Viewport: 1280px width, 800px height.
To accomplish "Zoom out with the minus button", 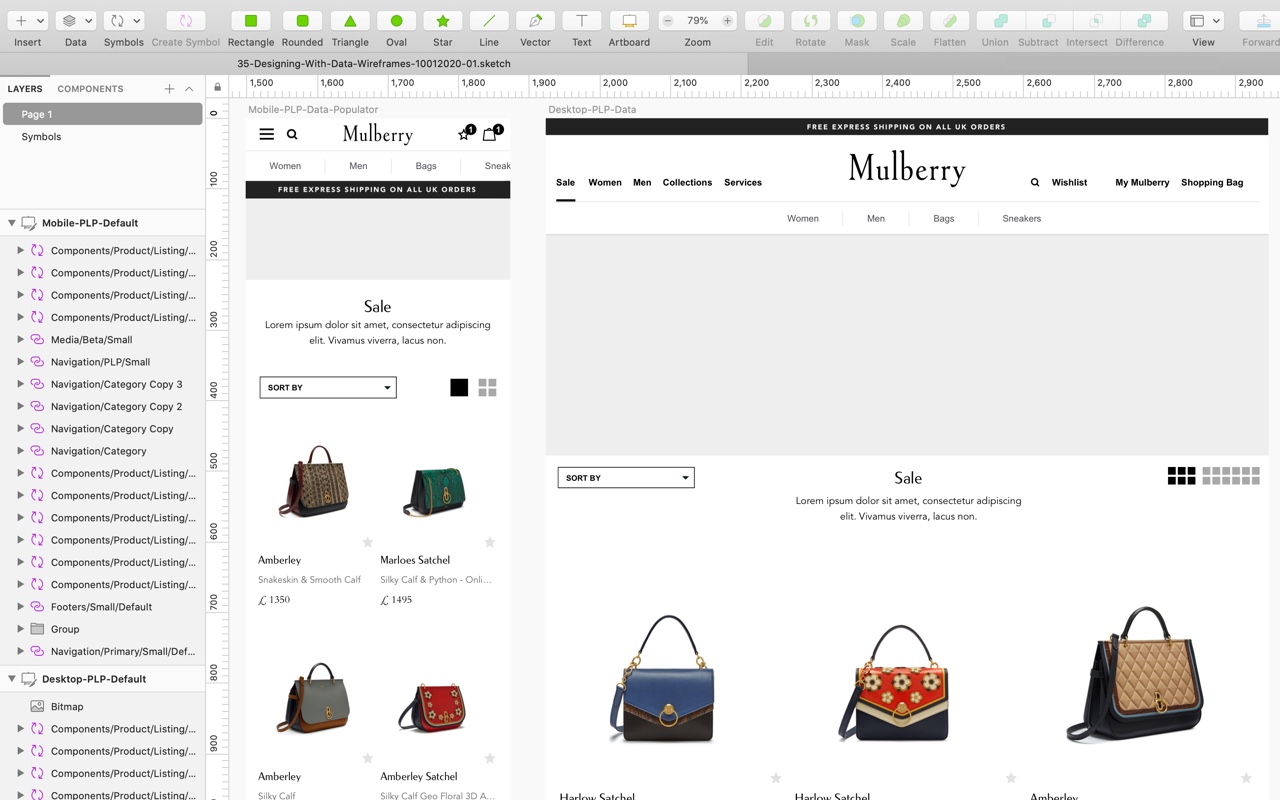I will (668, 21).
